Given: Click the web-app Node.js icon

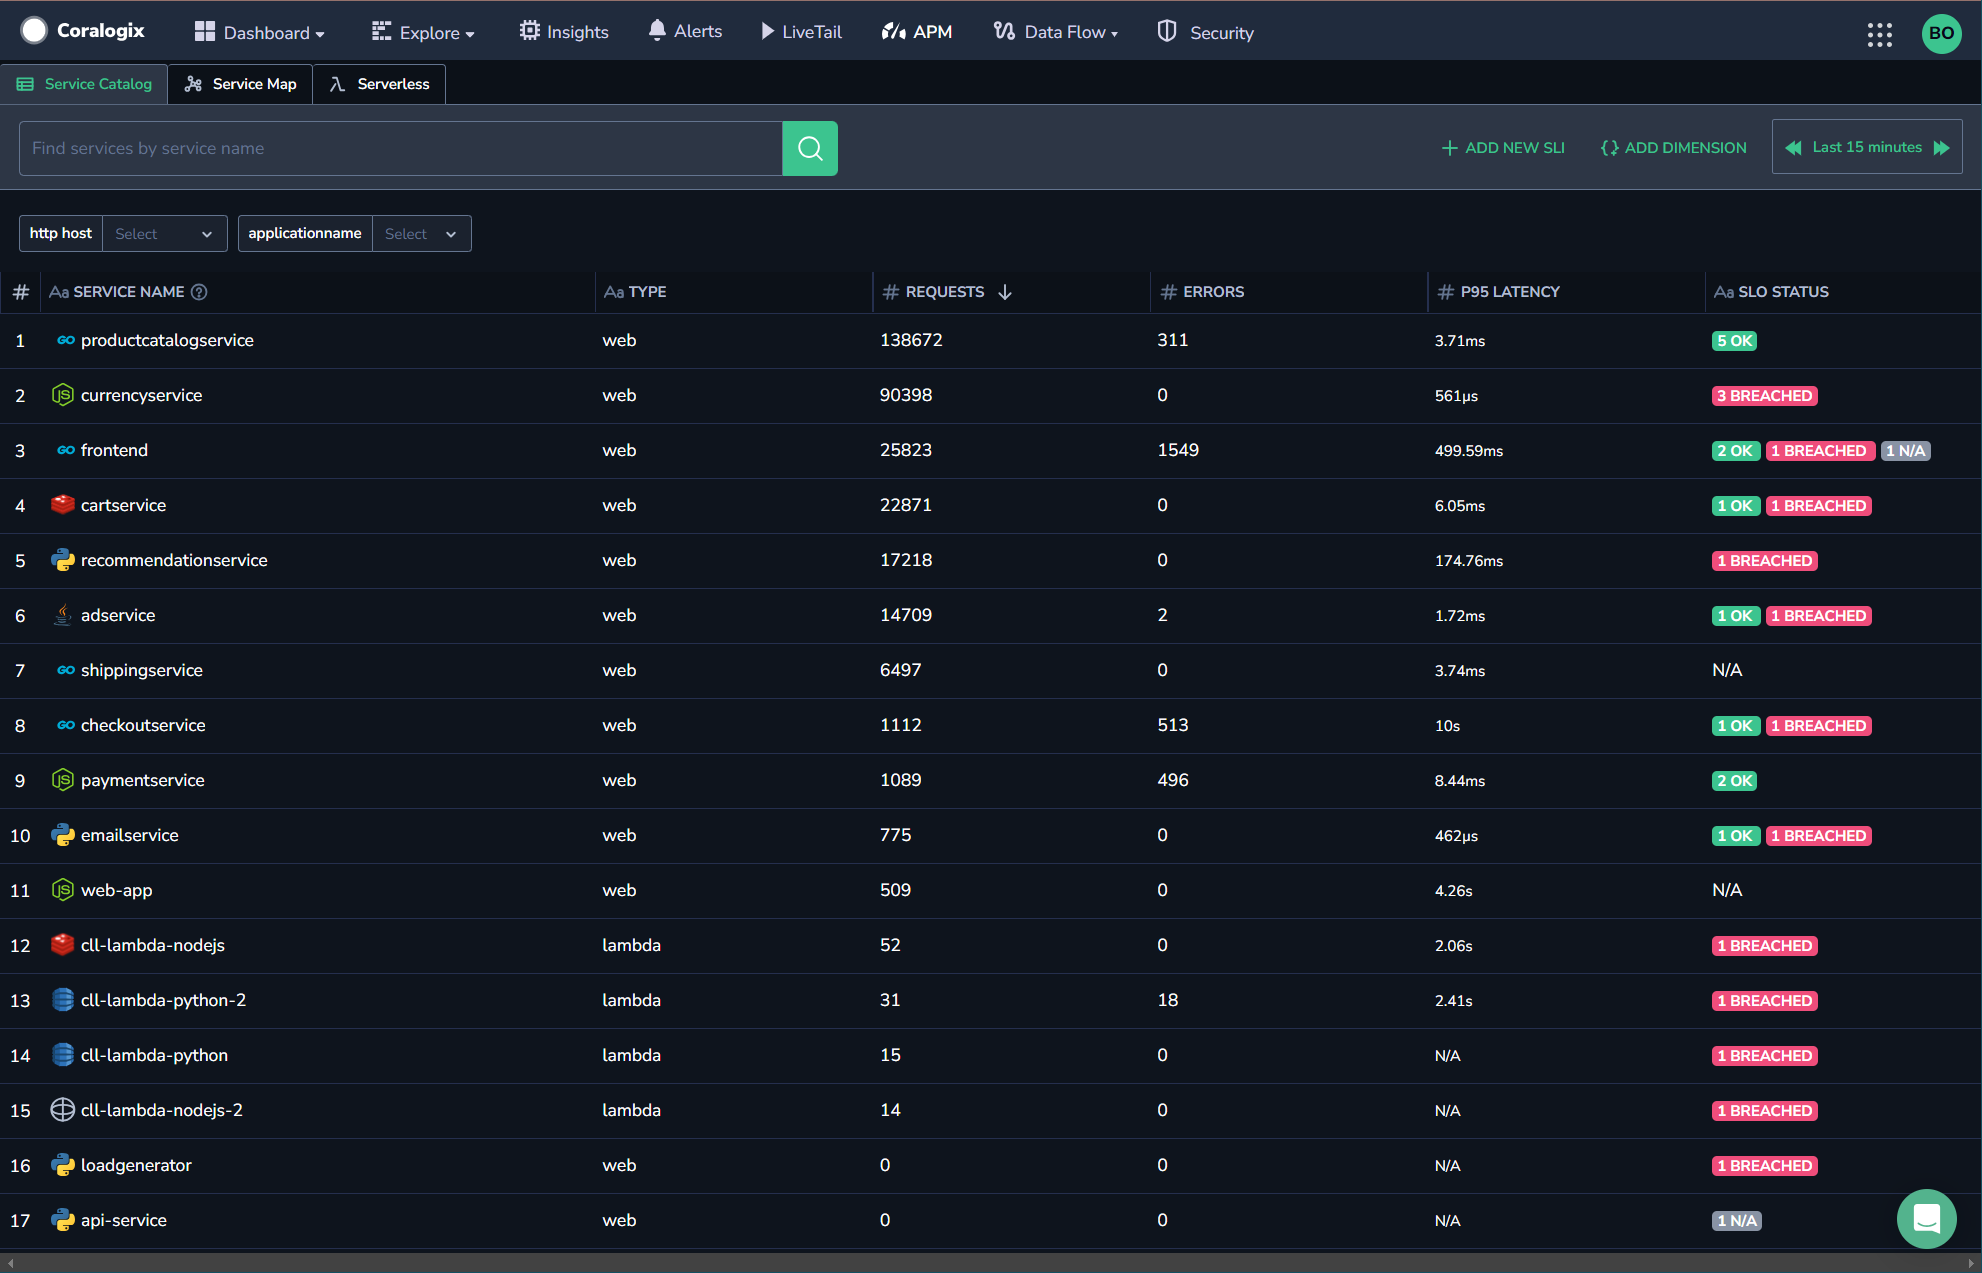Looking at the screenshot, I should click(x=63, y=890).
